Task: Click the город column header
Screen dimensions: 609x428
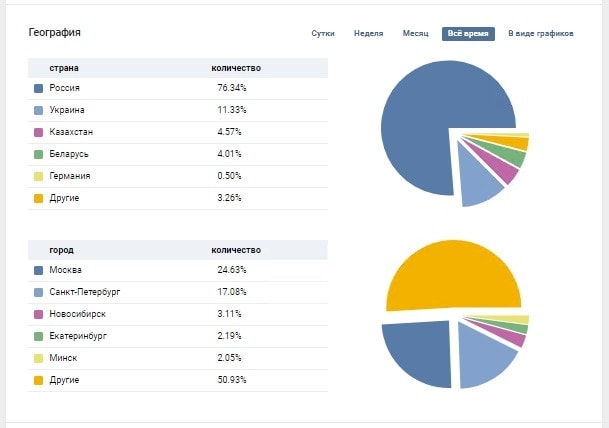Action: pos(61,249)
